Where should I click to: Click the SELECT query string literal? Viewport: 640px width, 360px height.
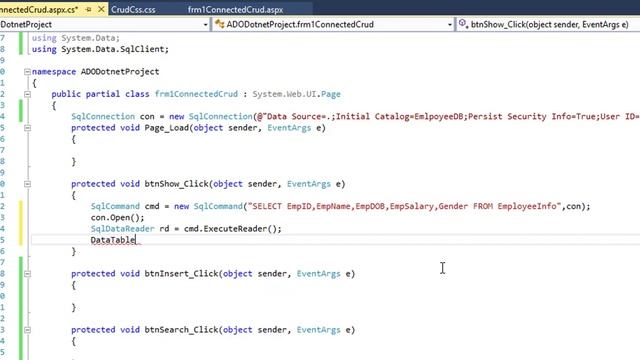pyautogui.click(x=404, y=206)
